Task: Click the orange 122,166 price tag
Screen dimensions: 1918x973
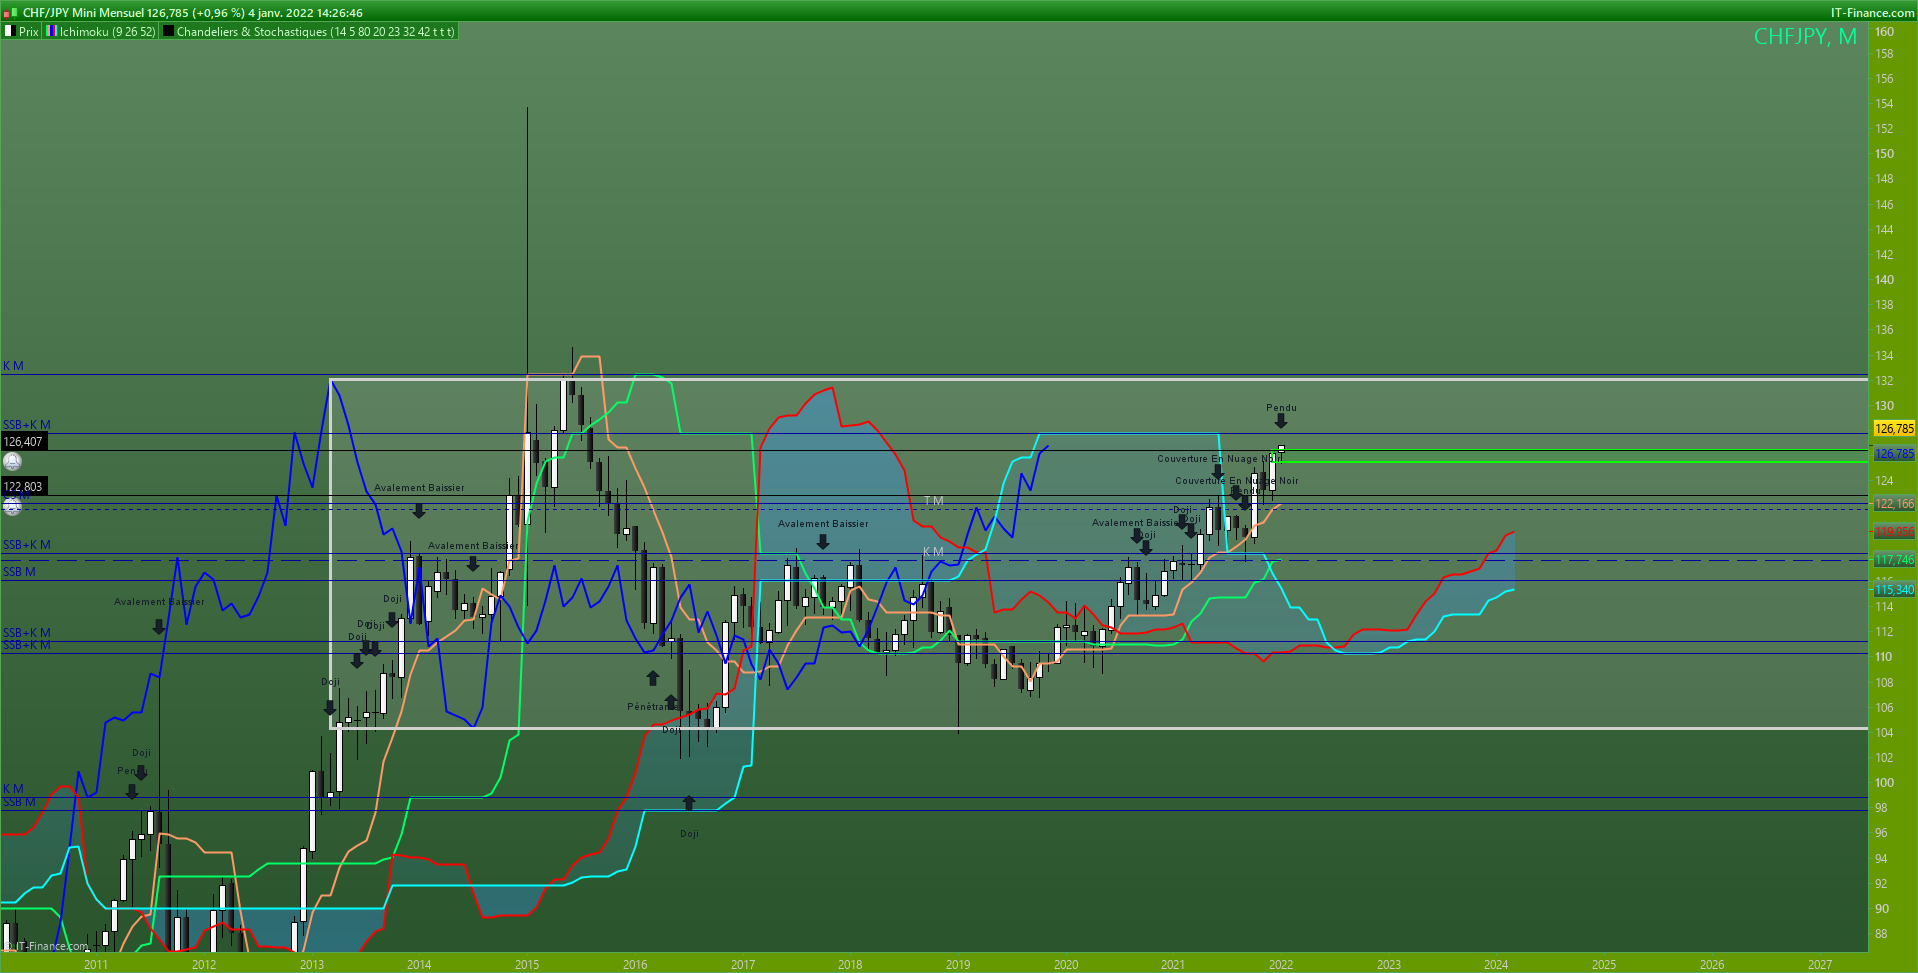Action: tap(1894, 504)
